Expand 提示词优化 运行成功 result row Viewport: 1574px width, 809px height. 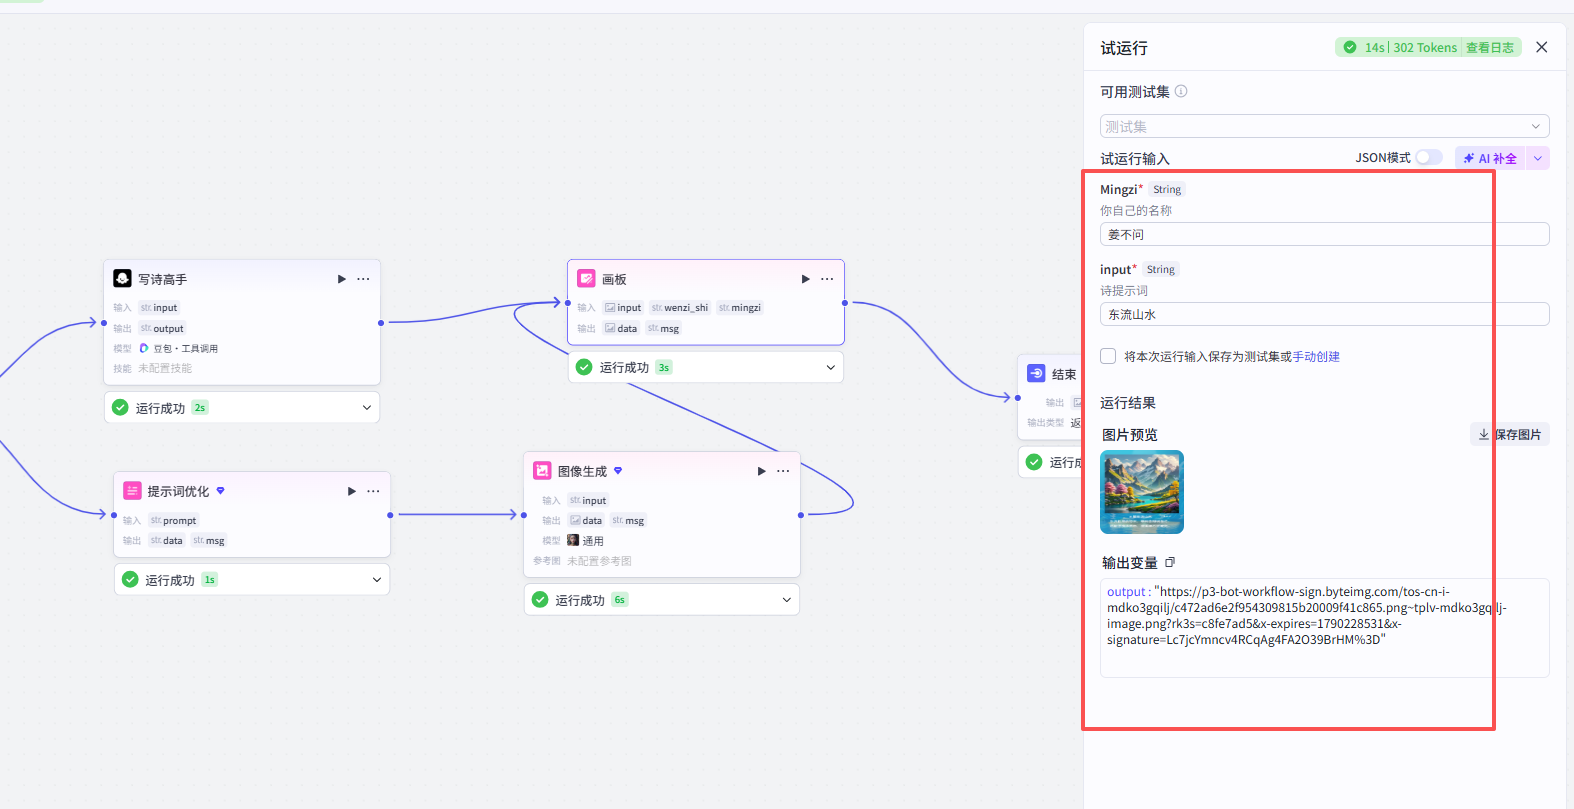tap(377, 579)
